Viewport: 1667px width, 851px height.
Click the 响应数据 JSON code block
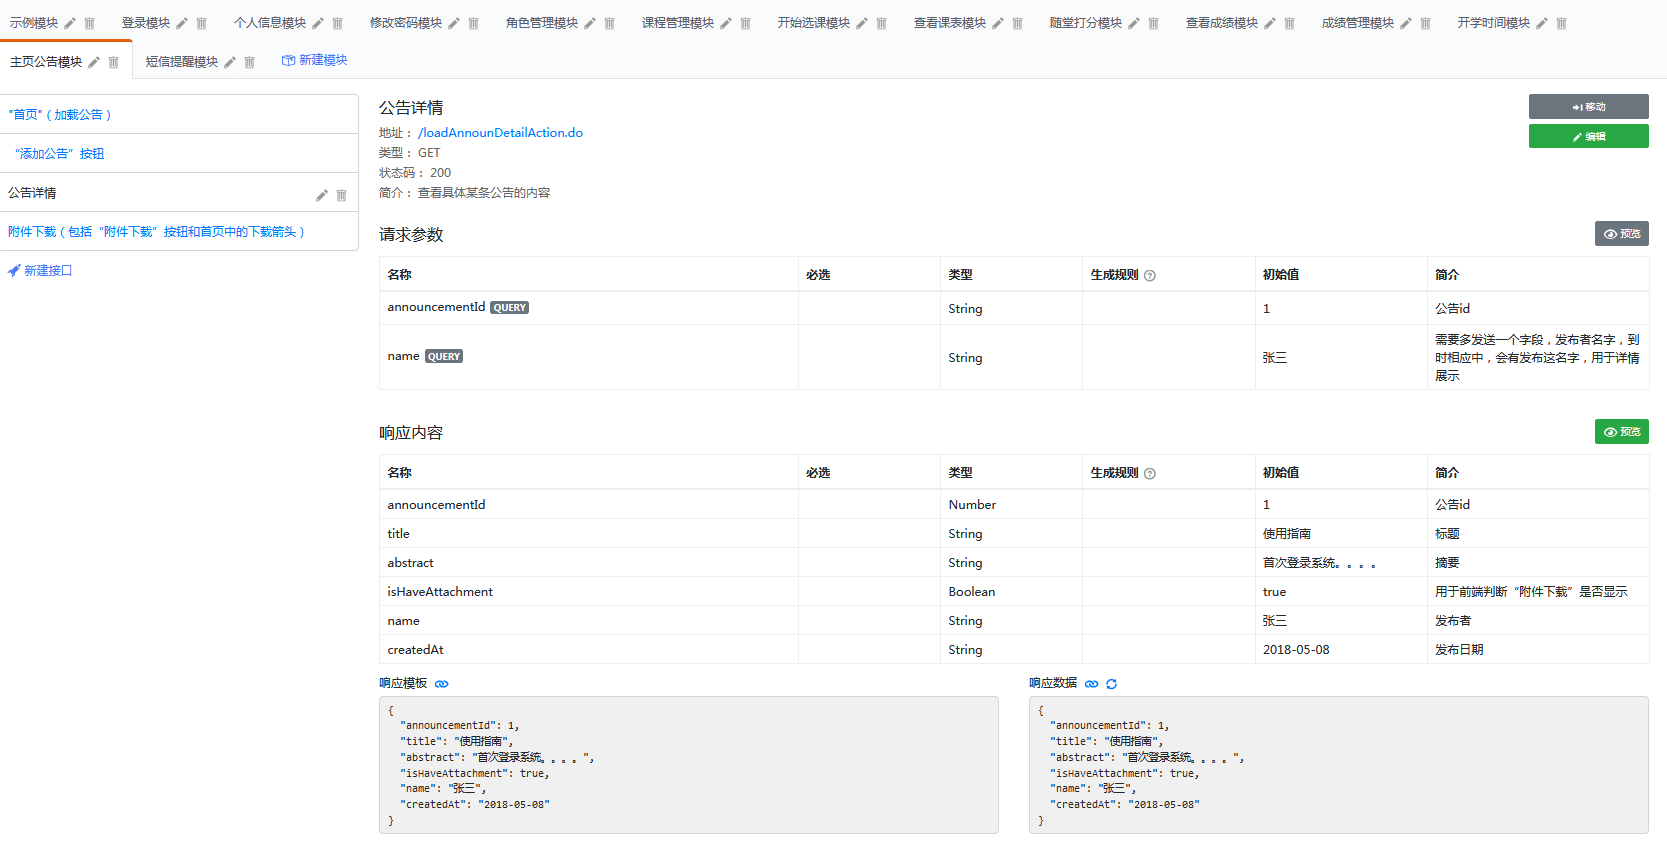coord(1339,765)
